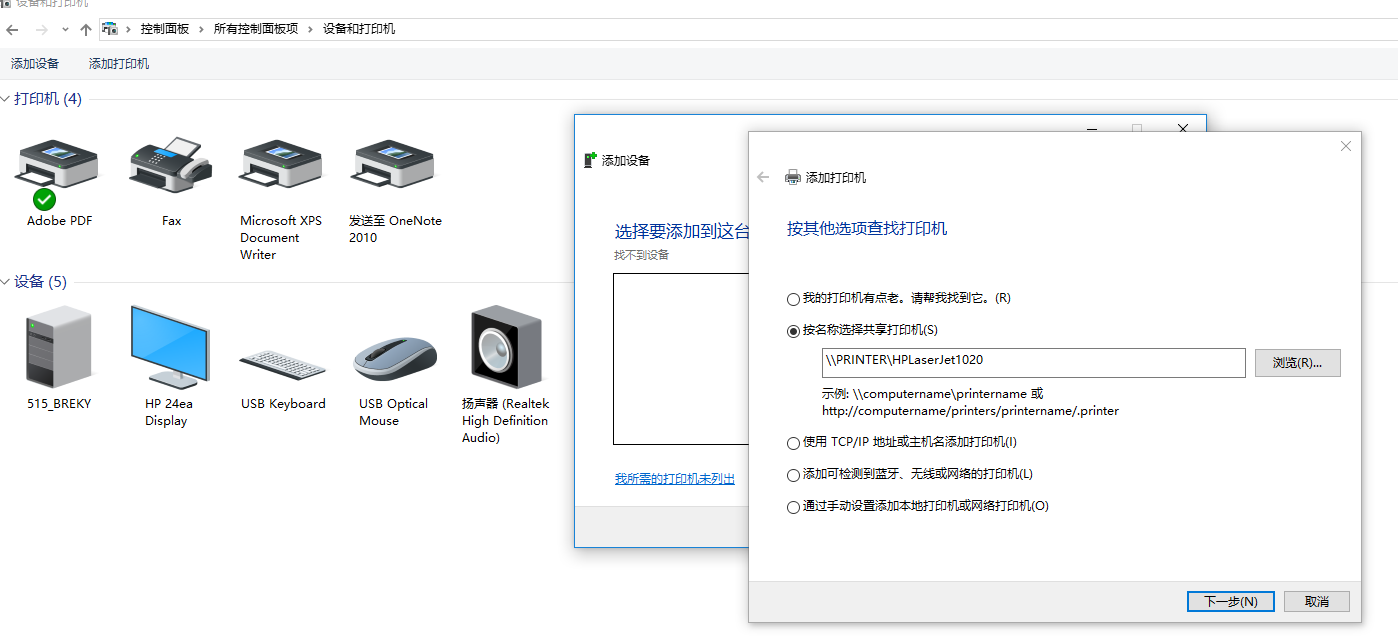Click the 取消 button
1398x637 pixels.
(1317, 601)
